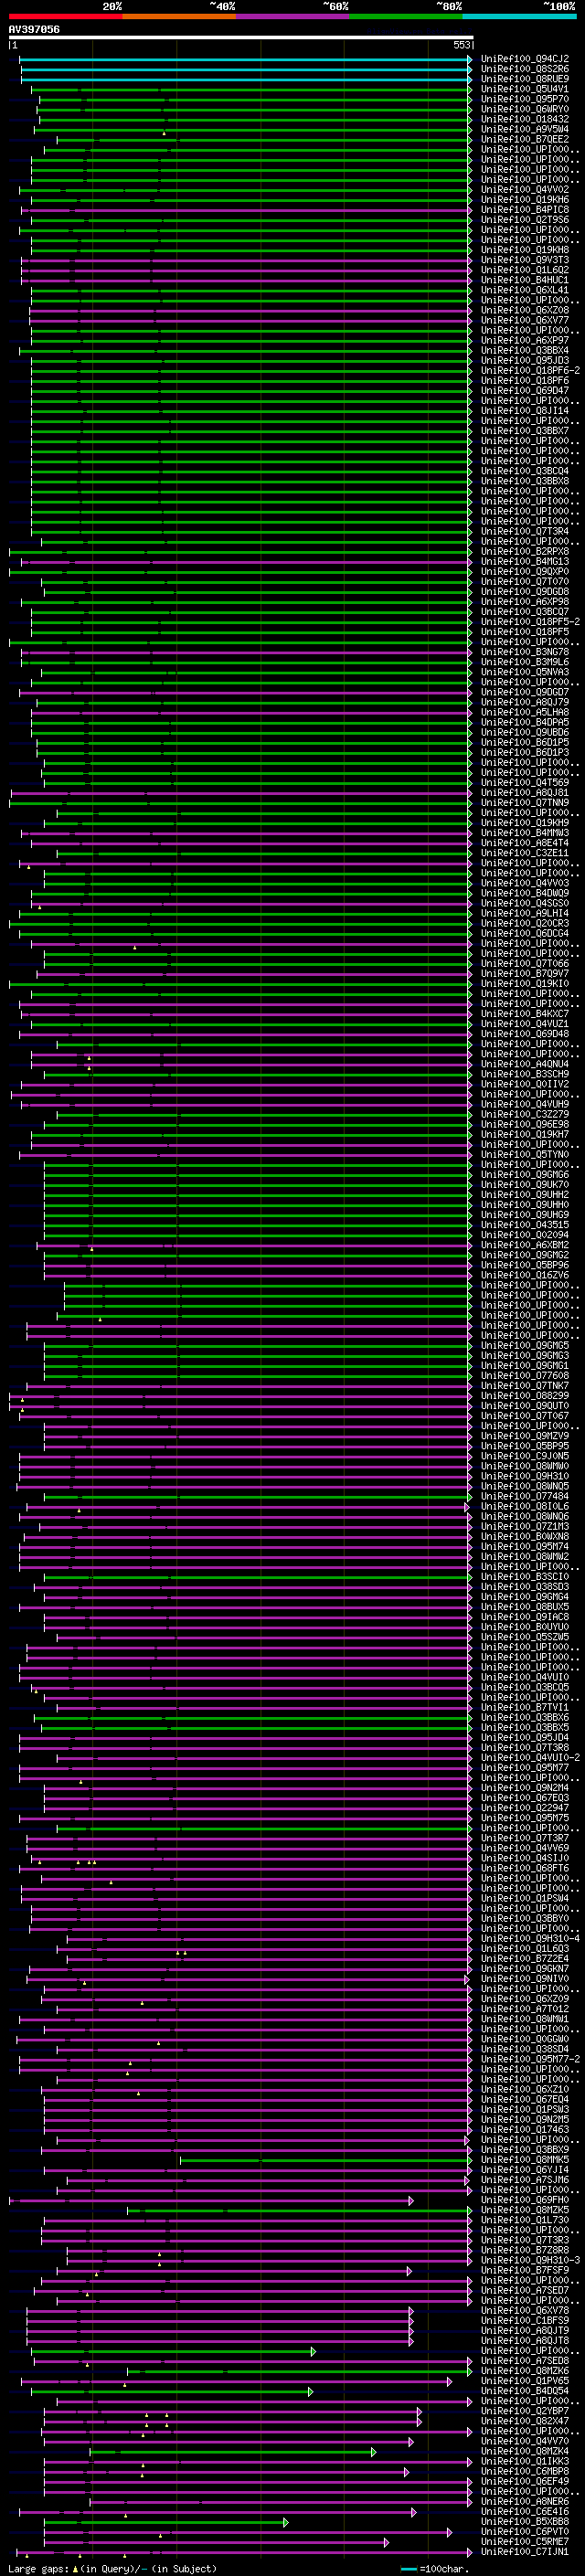Select label UniRef100_Q69D47
Viewport: 585px width, 2576px height.
point(525,391)
